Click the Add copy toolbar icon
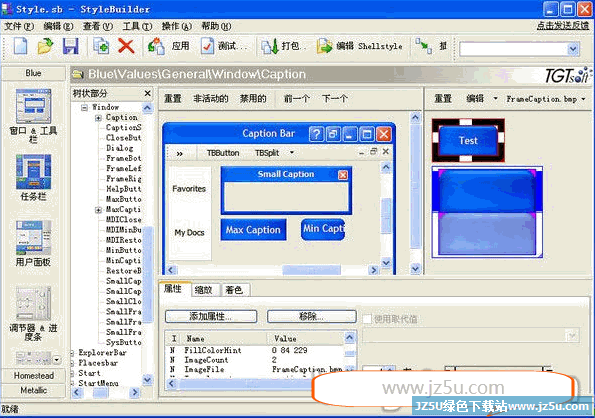The width and height of the screenshot is (595, 418). (x=101, y=46)
